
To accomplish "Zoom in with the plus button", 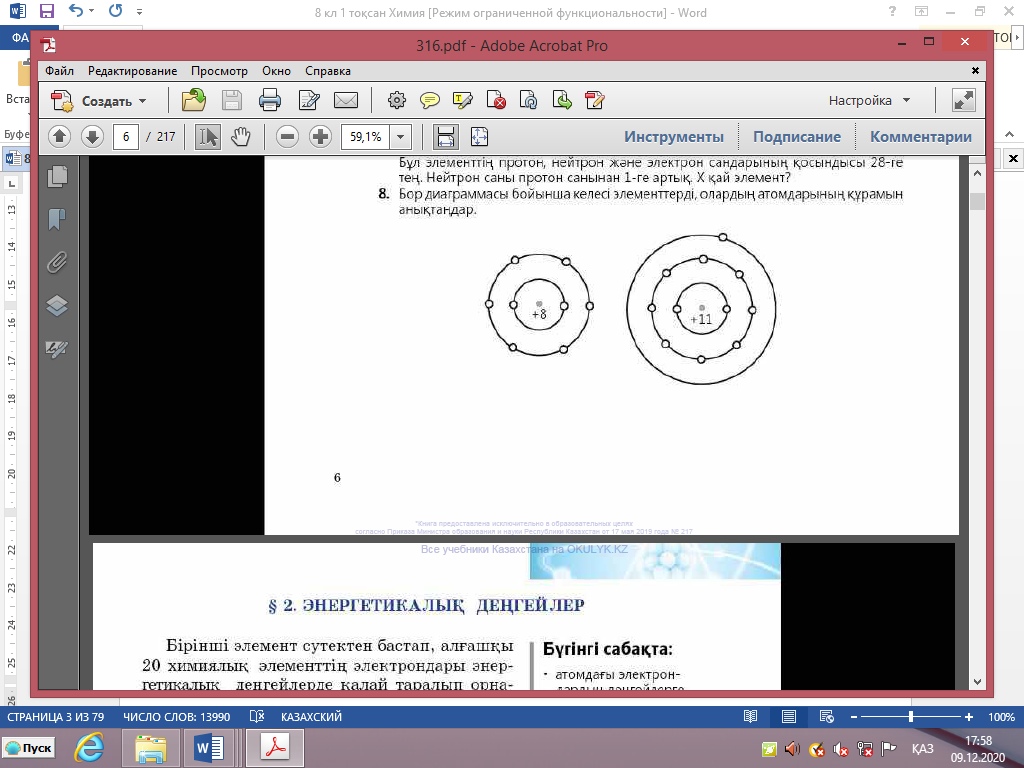I will pyautogui.click(x=320, y=137).
